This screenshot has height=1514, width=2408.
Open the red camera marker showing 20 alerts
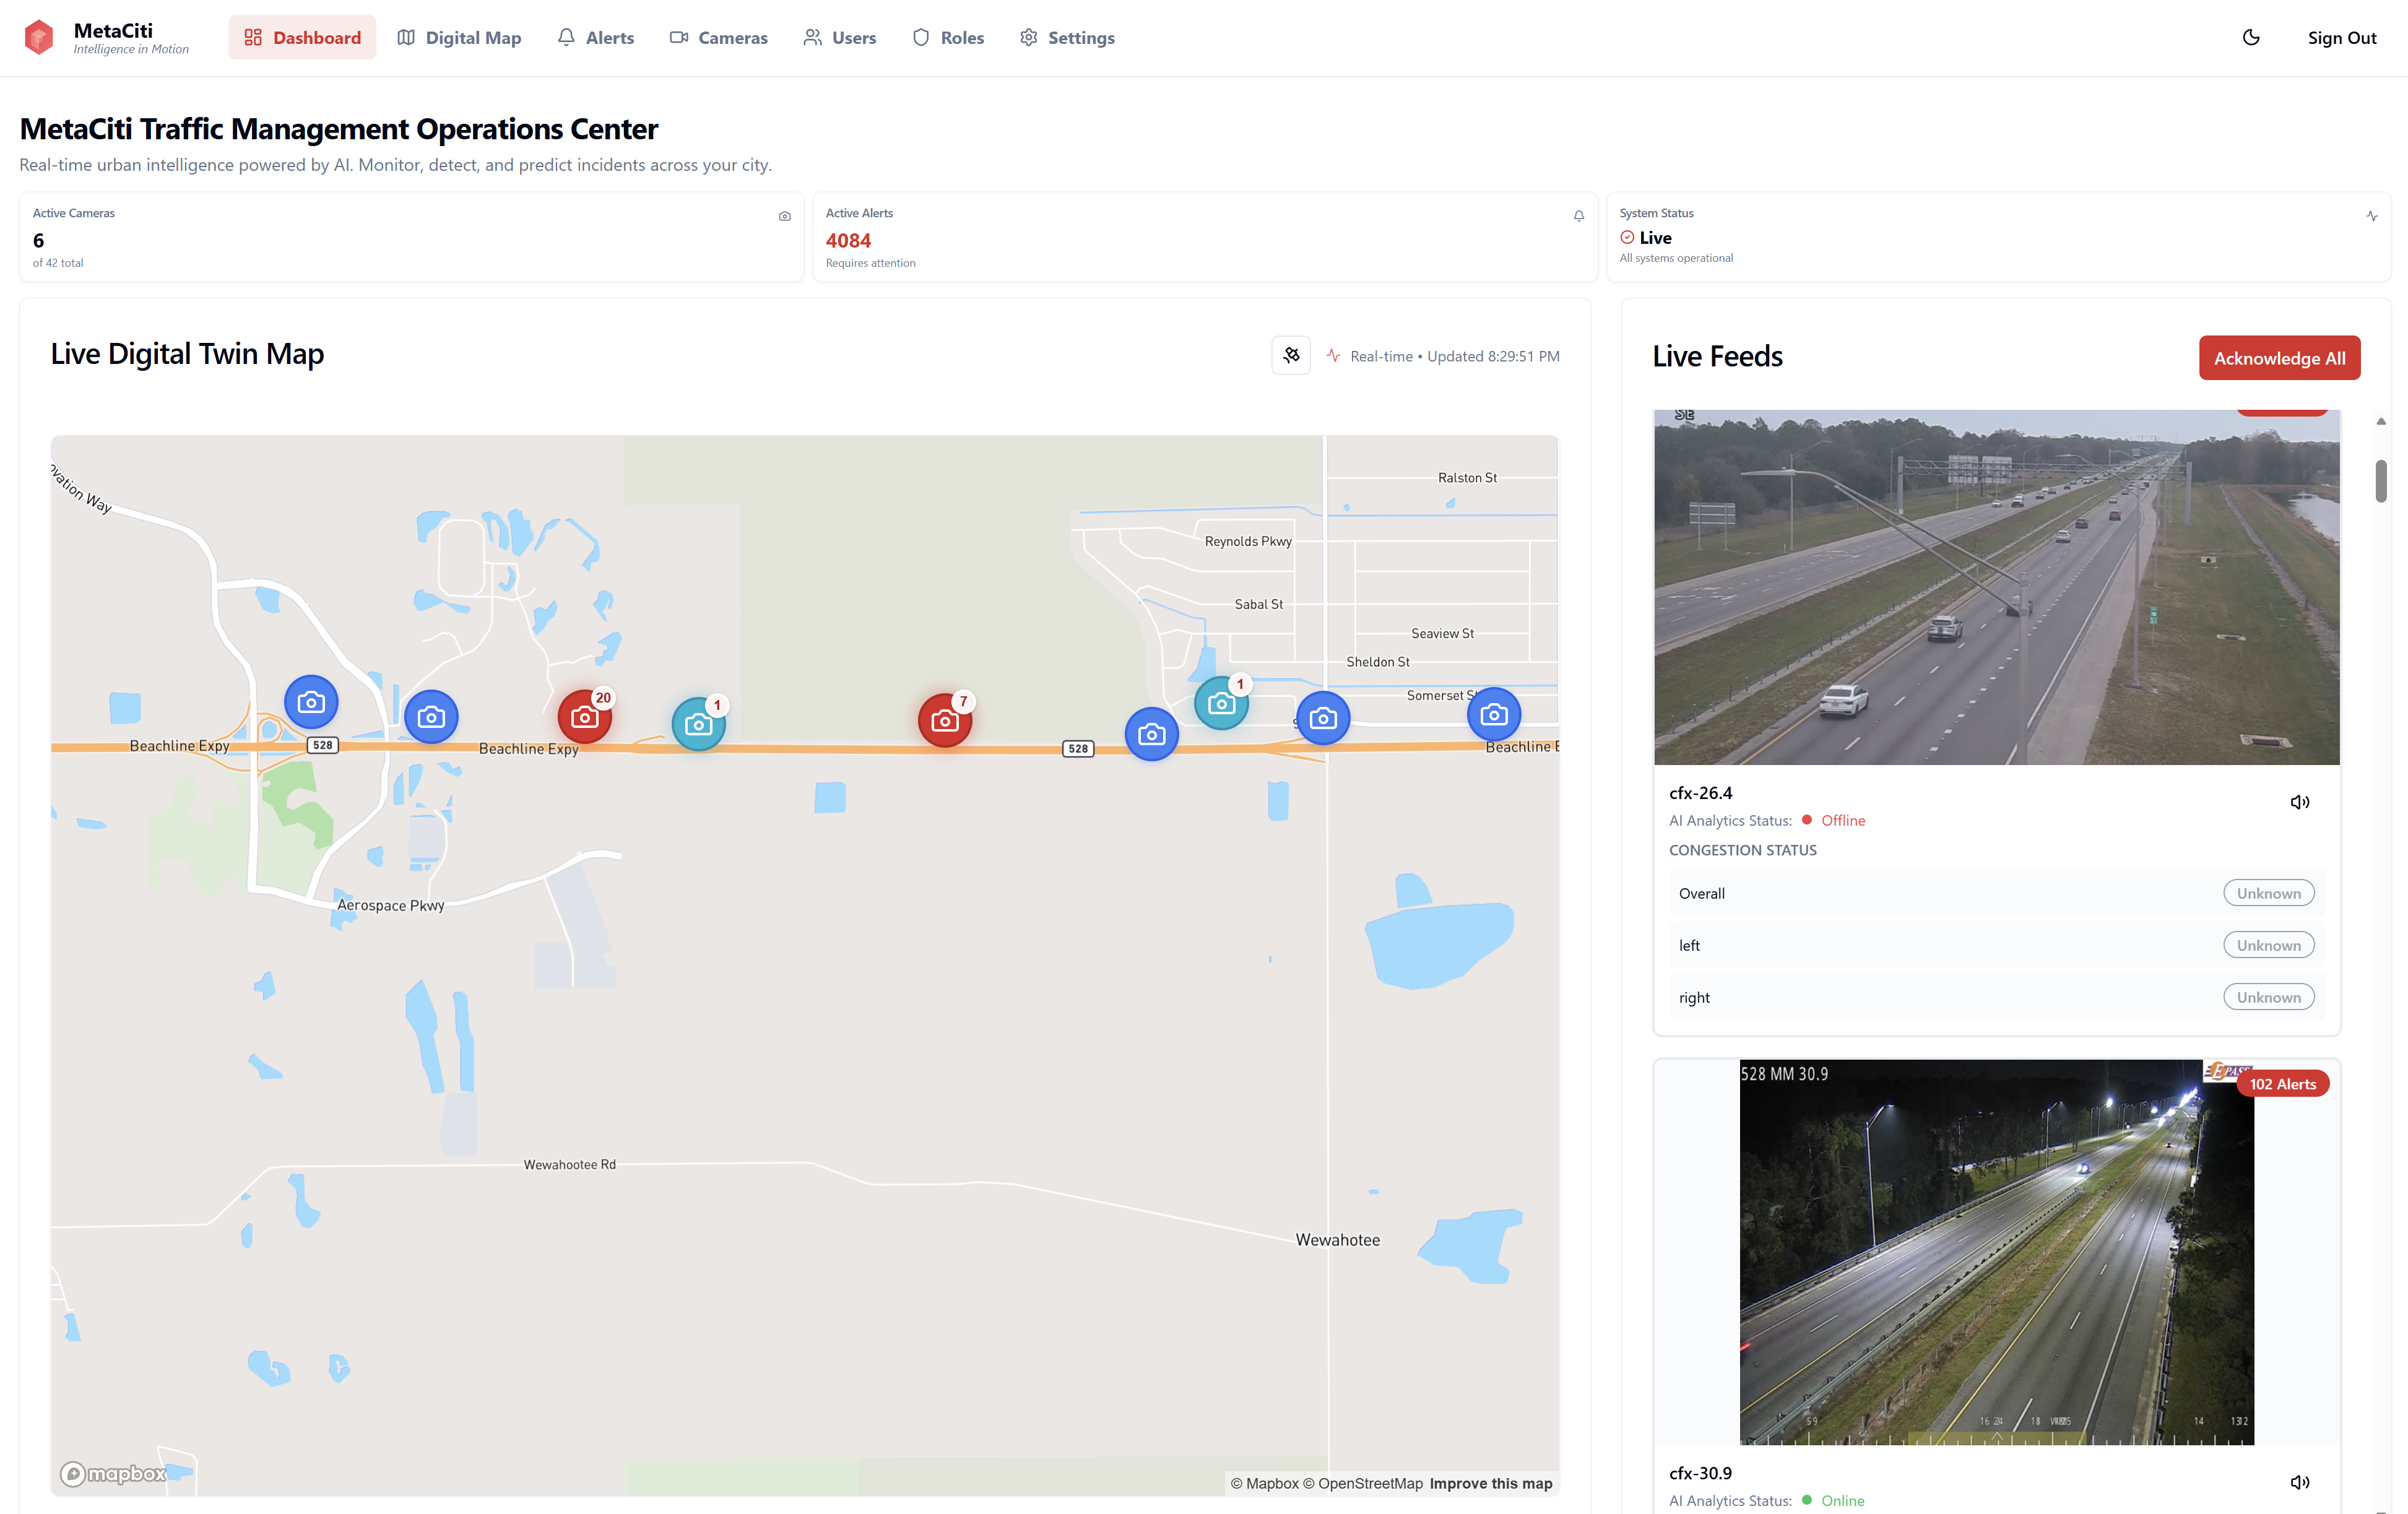pyautogui.click(x=585, y=716)
